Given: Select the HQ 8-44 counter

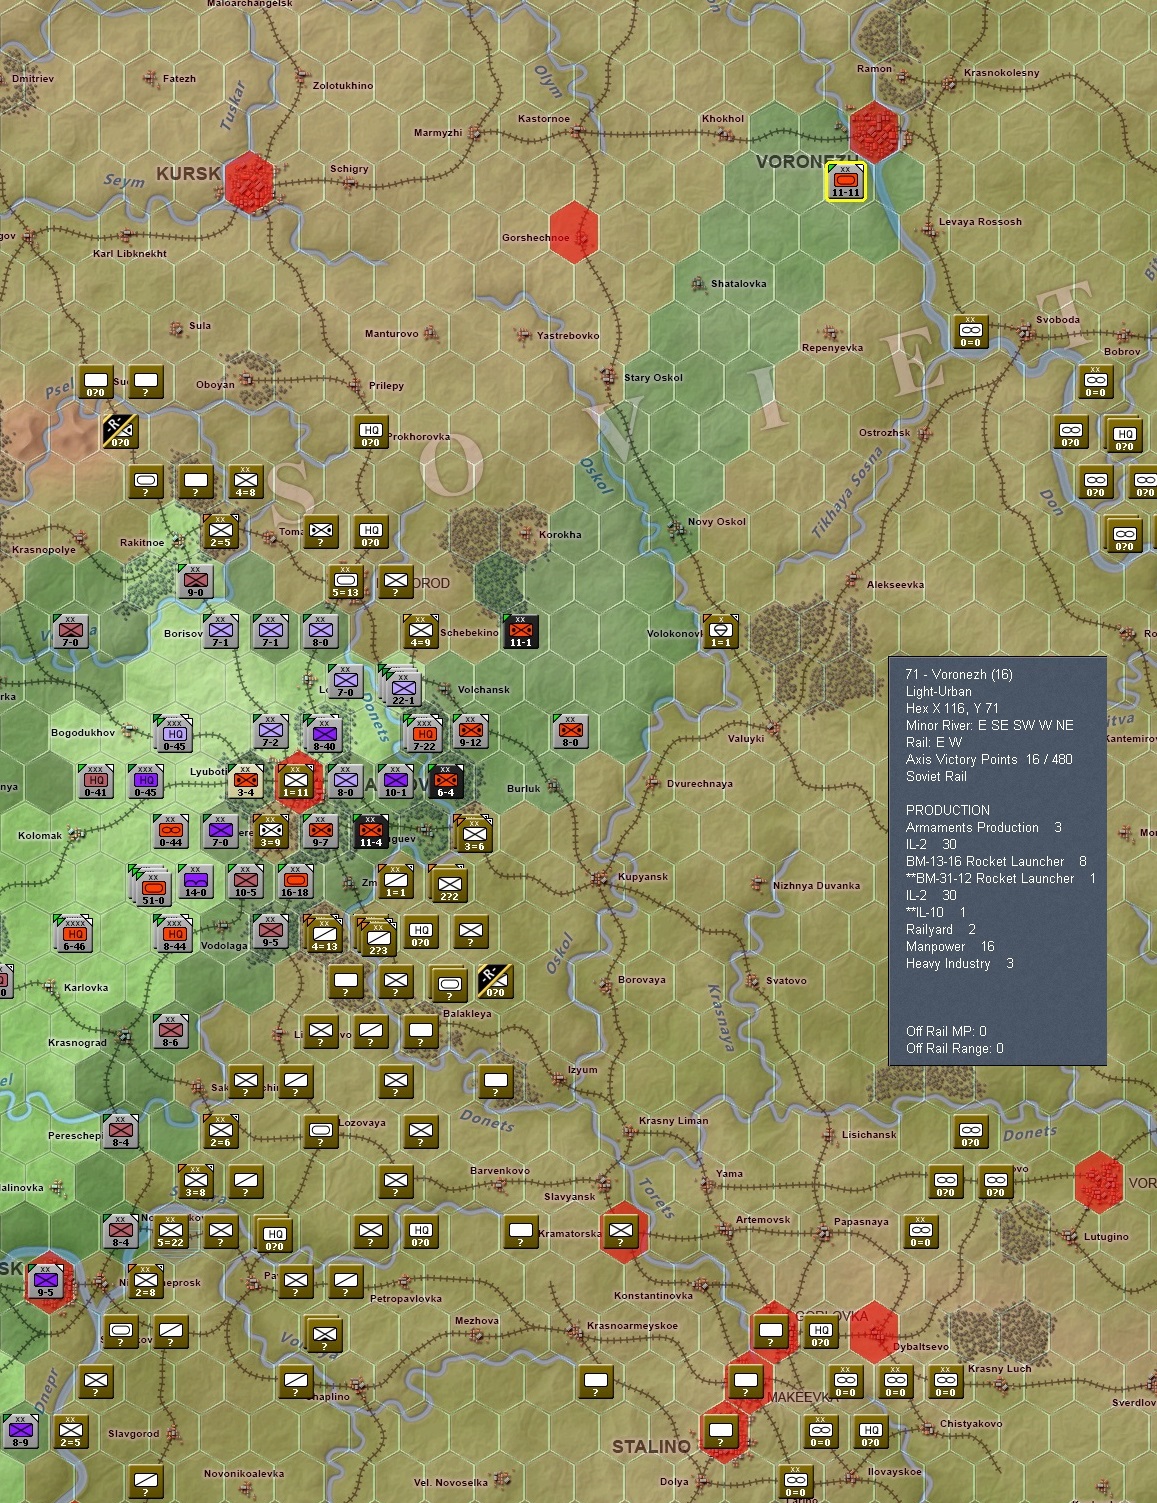Looking at the screenshot, I should click(x=173, y=933).
